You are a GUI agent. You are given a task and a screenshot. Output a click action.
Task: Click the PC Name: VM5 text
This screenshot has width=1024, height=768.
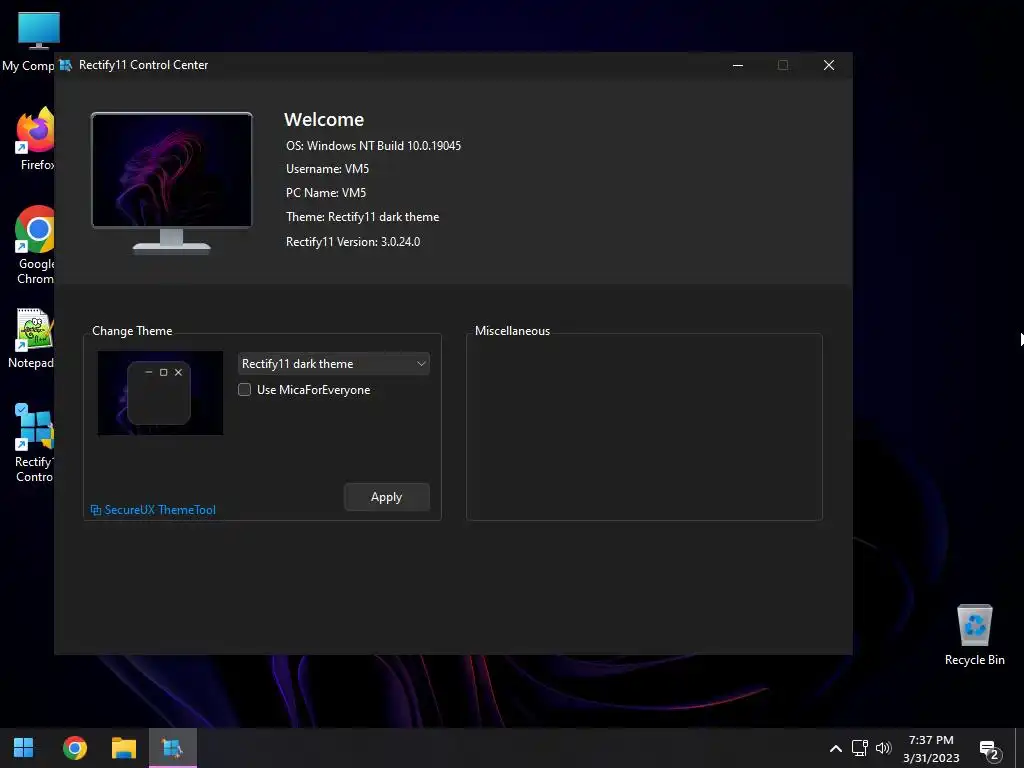point(326,193)
